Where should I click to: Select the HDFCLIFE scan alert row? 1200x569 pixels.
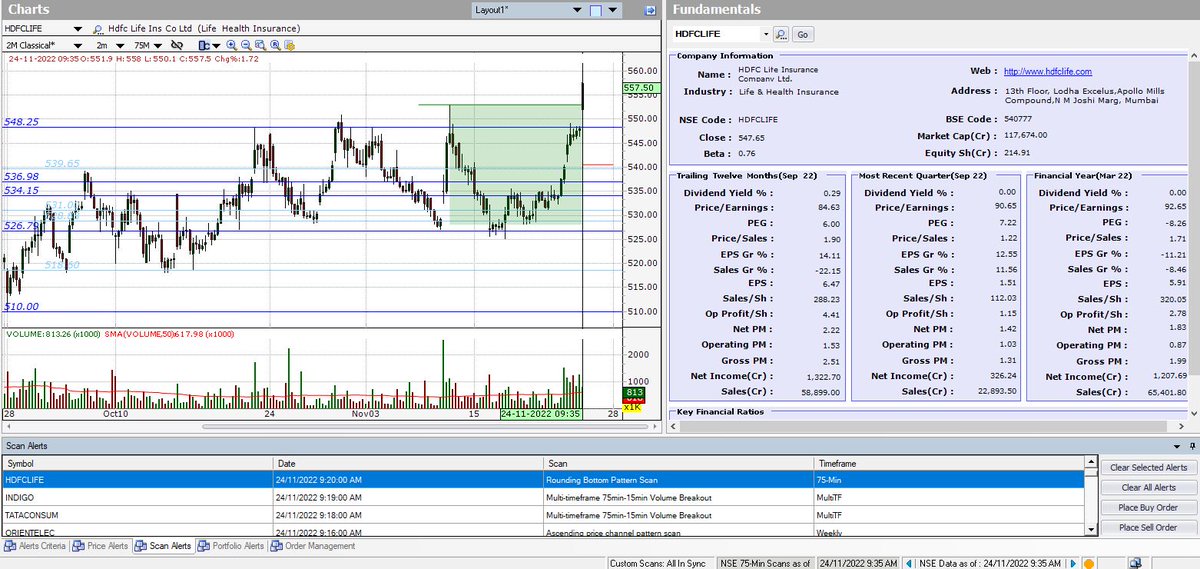543,480
